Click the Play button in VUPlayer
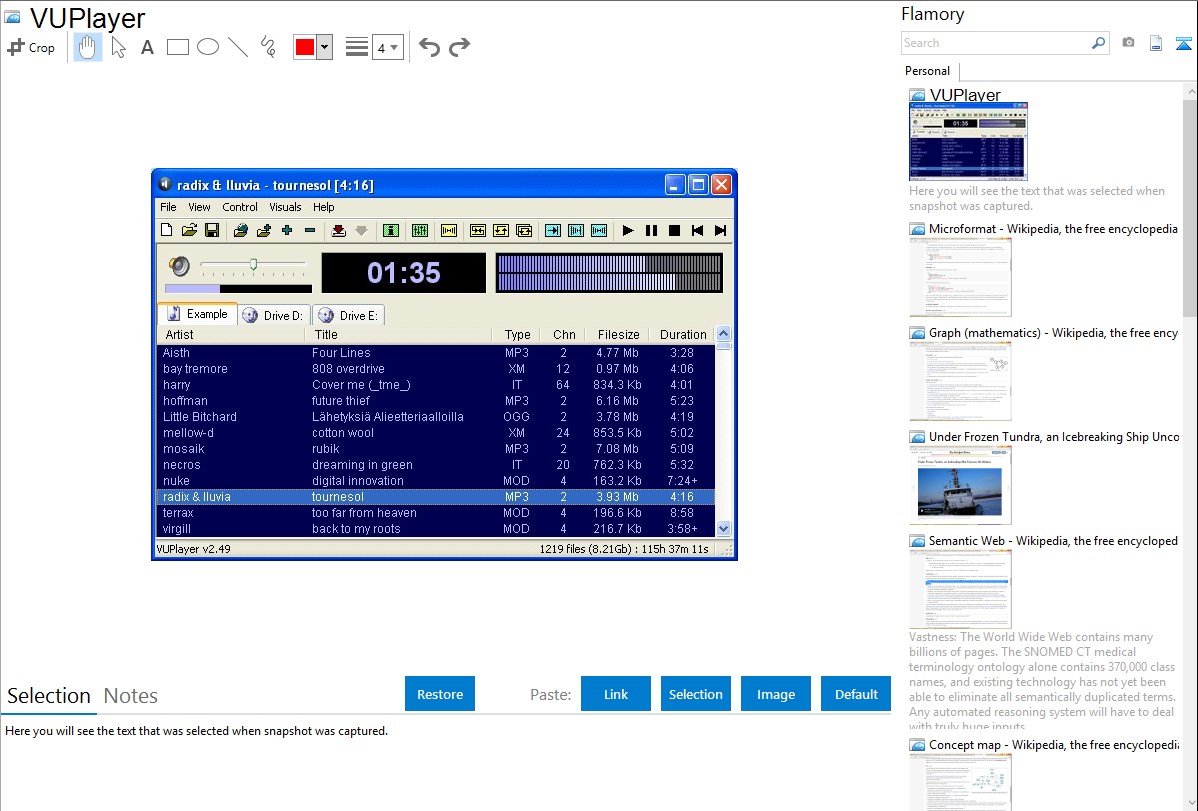 628,230
